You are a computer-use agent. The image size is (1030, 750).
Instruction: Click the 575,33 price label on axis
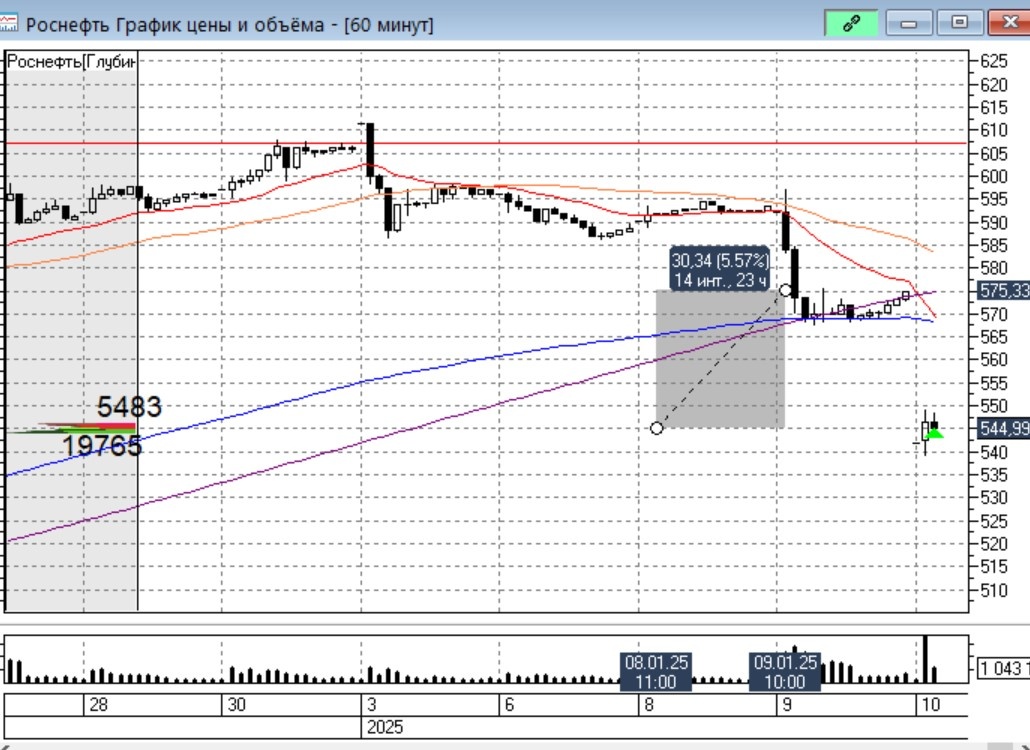pyautogui.click(x=1004, y=290)
